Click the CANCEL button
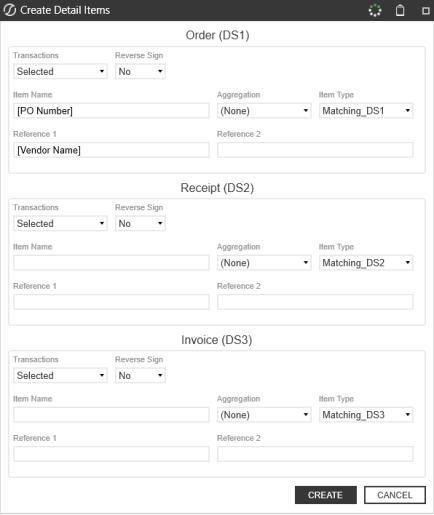This screenshot has width=434, height=515. [x=395, y=495]
